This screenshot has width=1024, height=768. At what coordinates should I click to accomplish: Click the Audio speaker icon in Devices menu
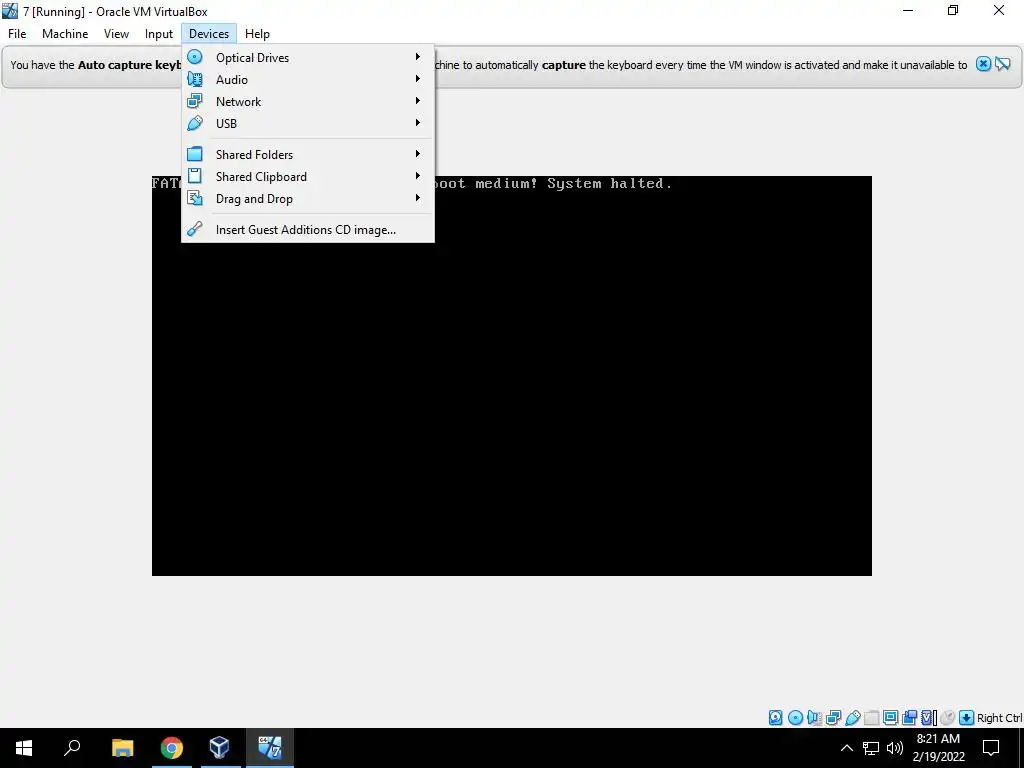pyautogui.click(x=195, y=80)
